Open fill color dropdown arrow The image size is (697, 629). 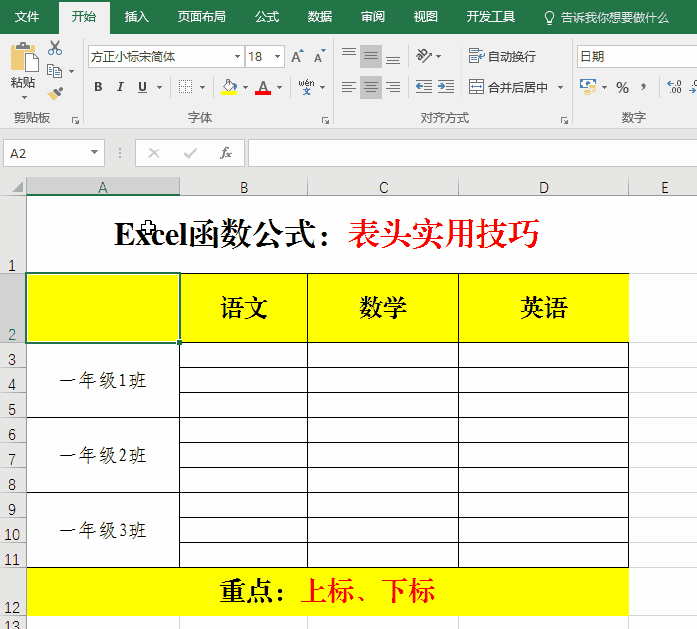pos(245,88)
